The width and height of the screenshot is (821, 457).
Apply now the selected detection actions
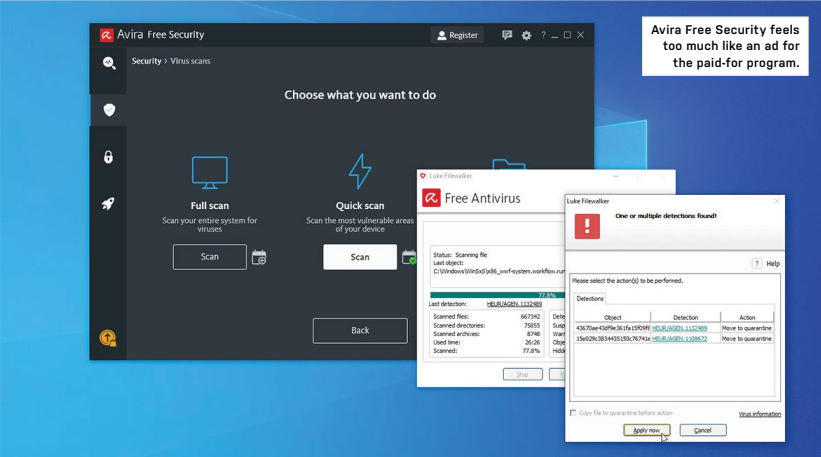pyautogui.click(x=647, y=430)
